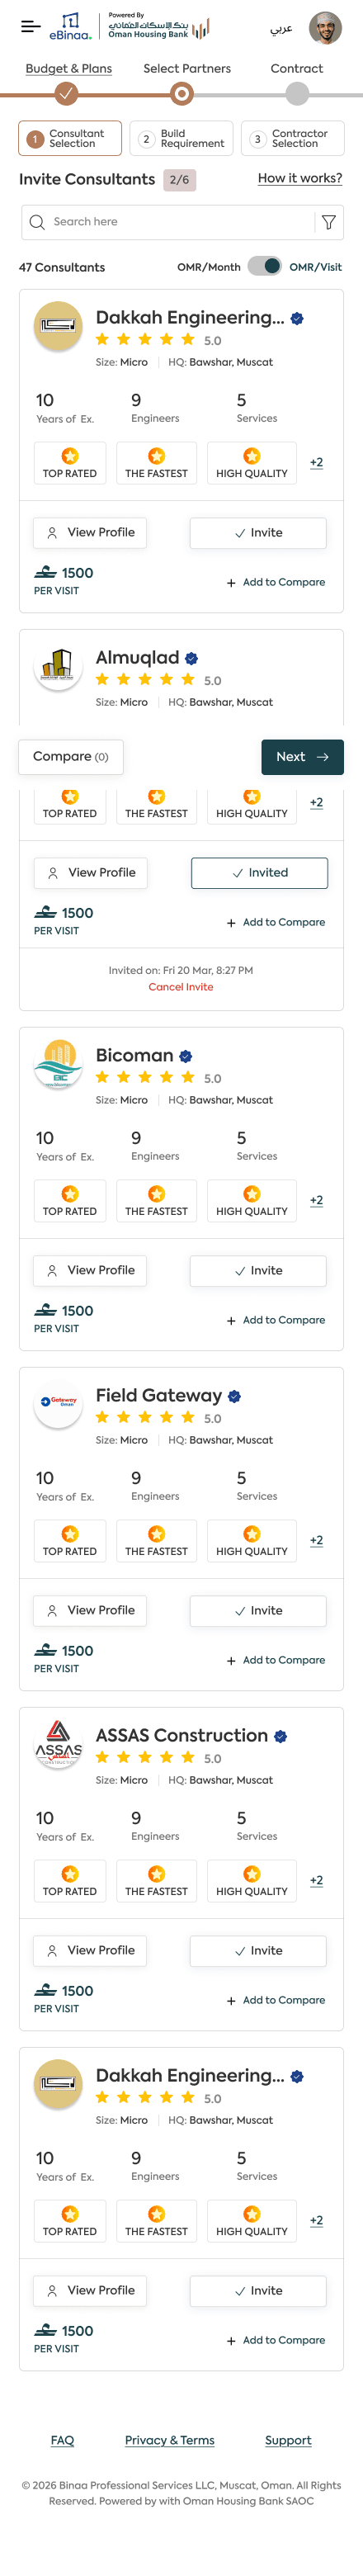Screen dimensions: 363x2576
Task: Expand +2 badges on ASSAS Construction
Action: [316, 1880]
